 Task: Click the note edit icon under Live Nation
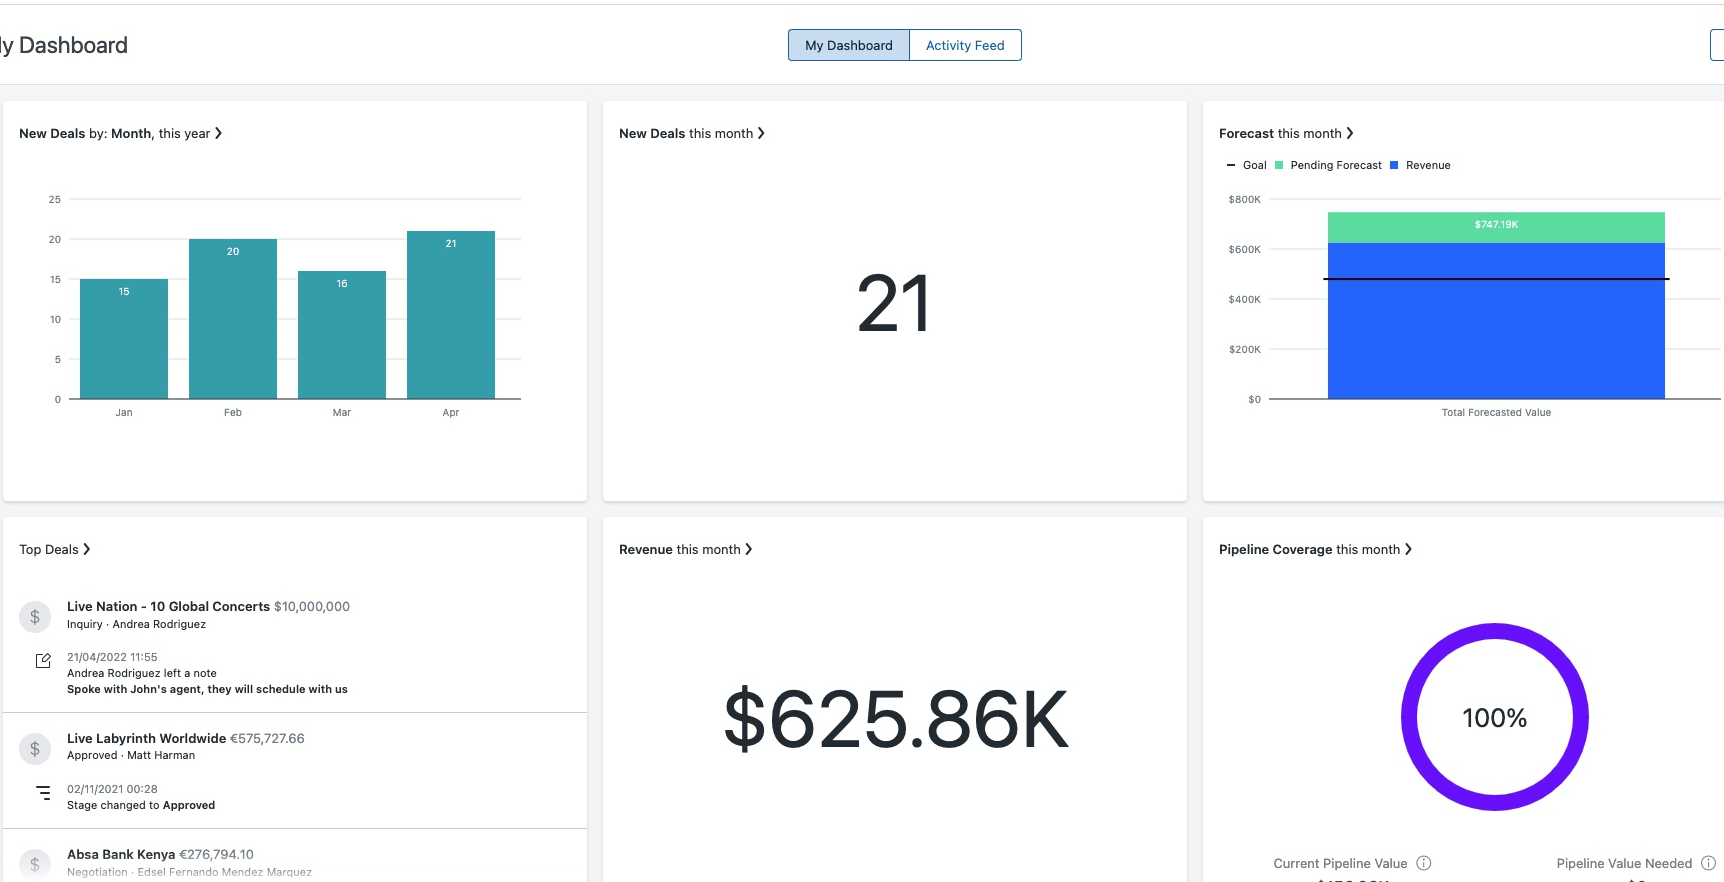click(43, 661)
